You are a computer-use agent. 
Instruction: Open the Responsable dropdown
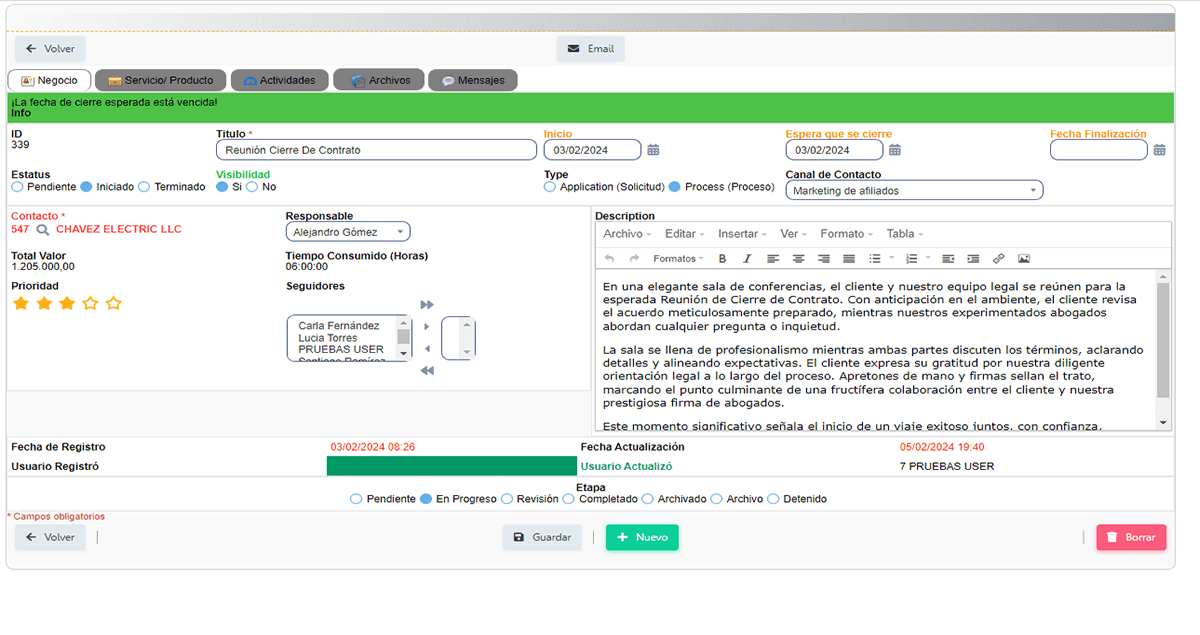tap(348, 232)
